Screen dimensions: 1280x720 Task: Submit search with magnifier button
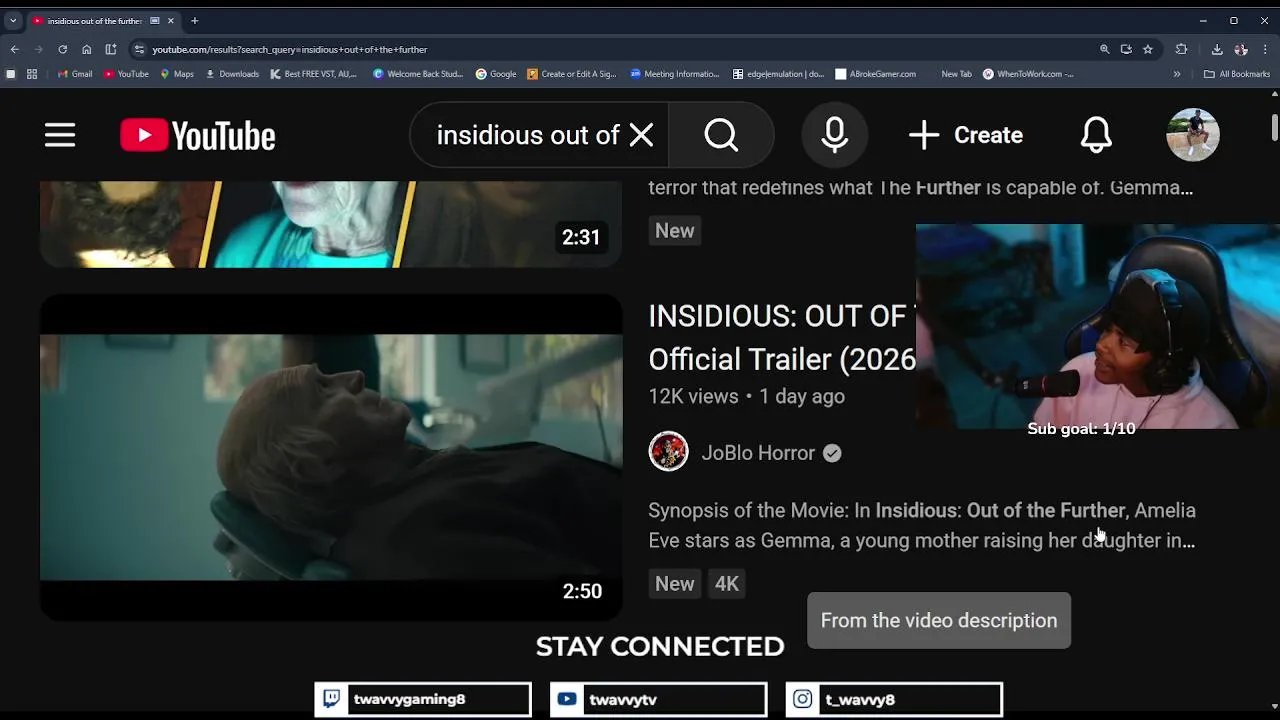(x=721, y=135)
